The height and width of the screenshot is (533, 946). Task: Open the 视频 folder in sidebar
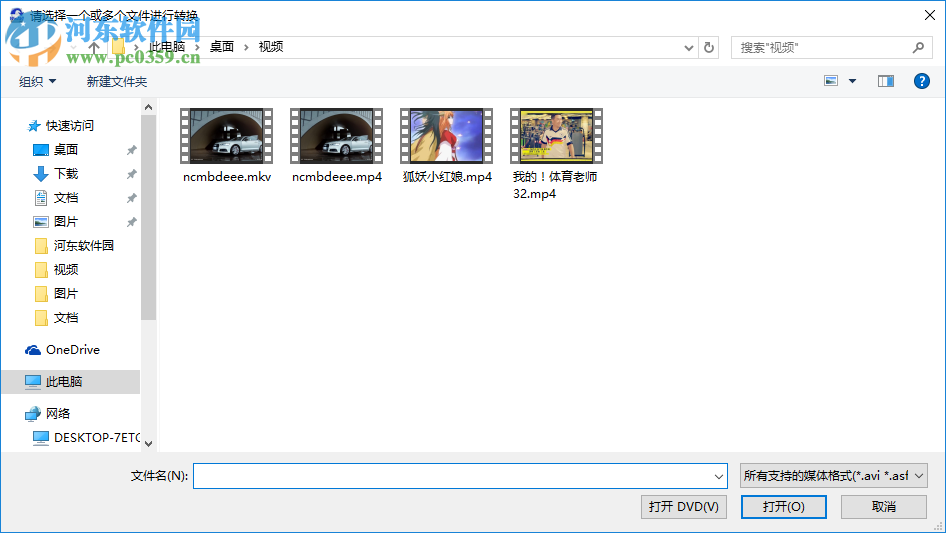[66, 270]
